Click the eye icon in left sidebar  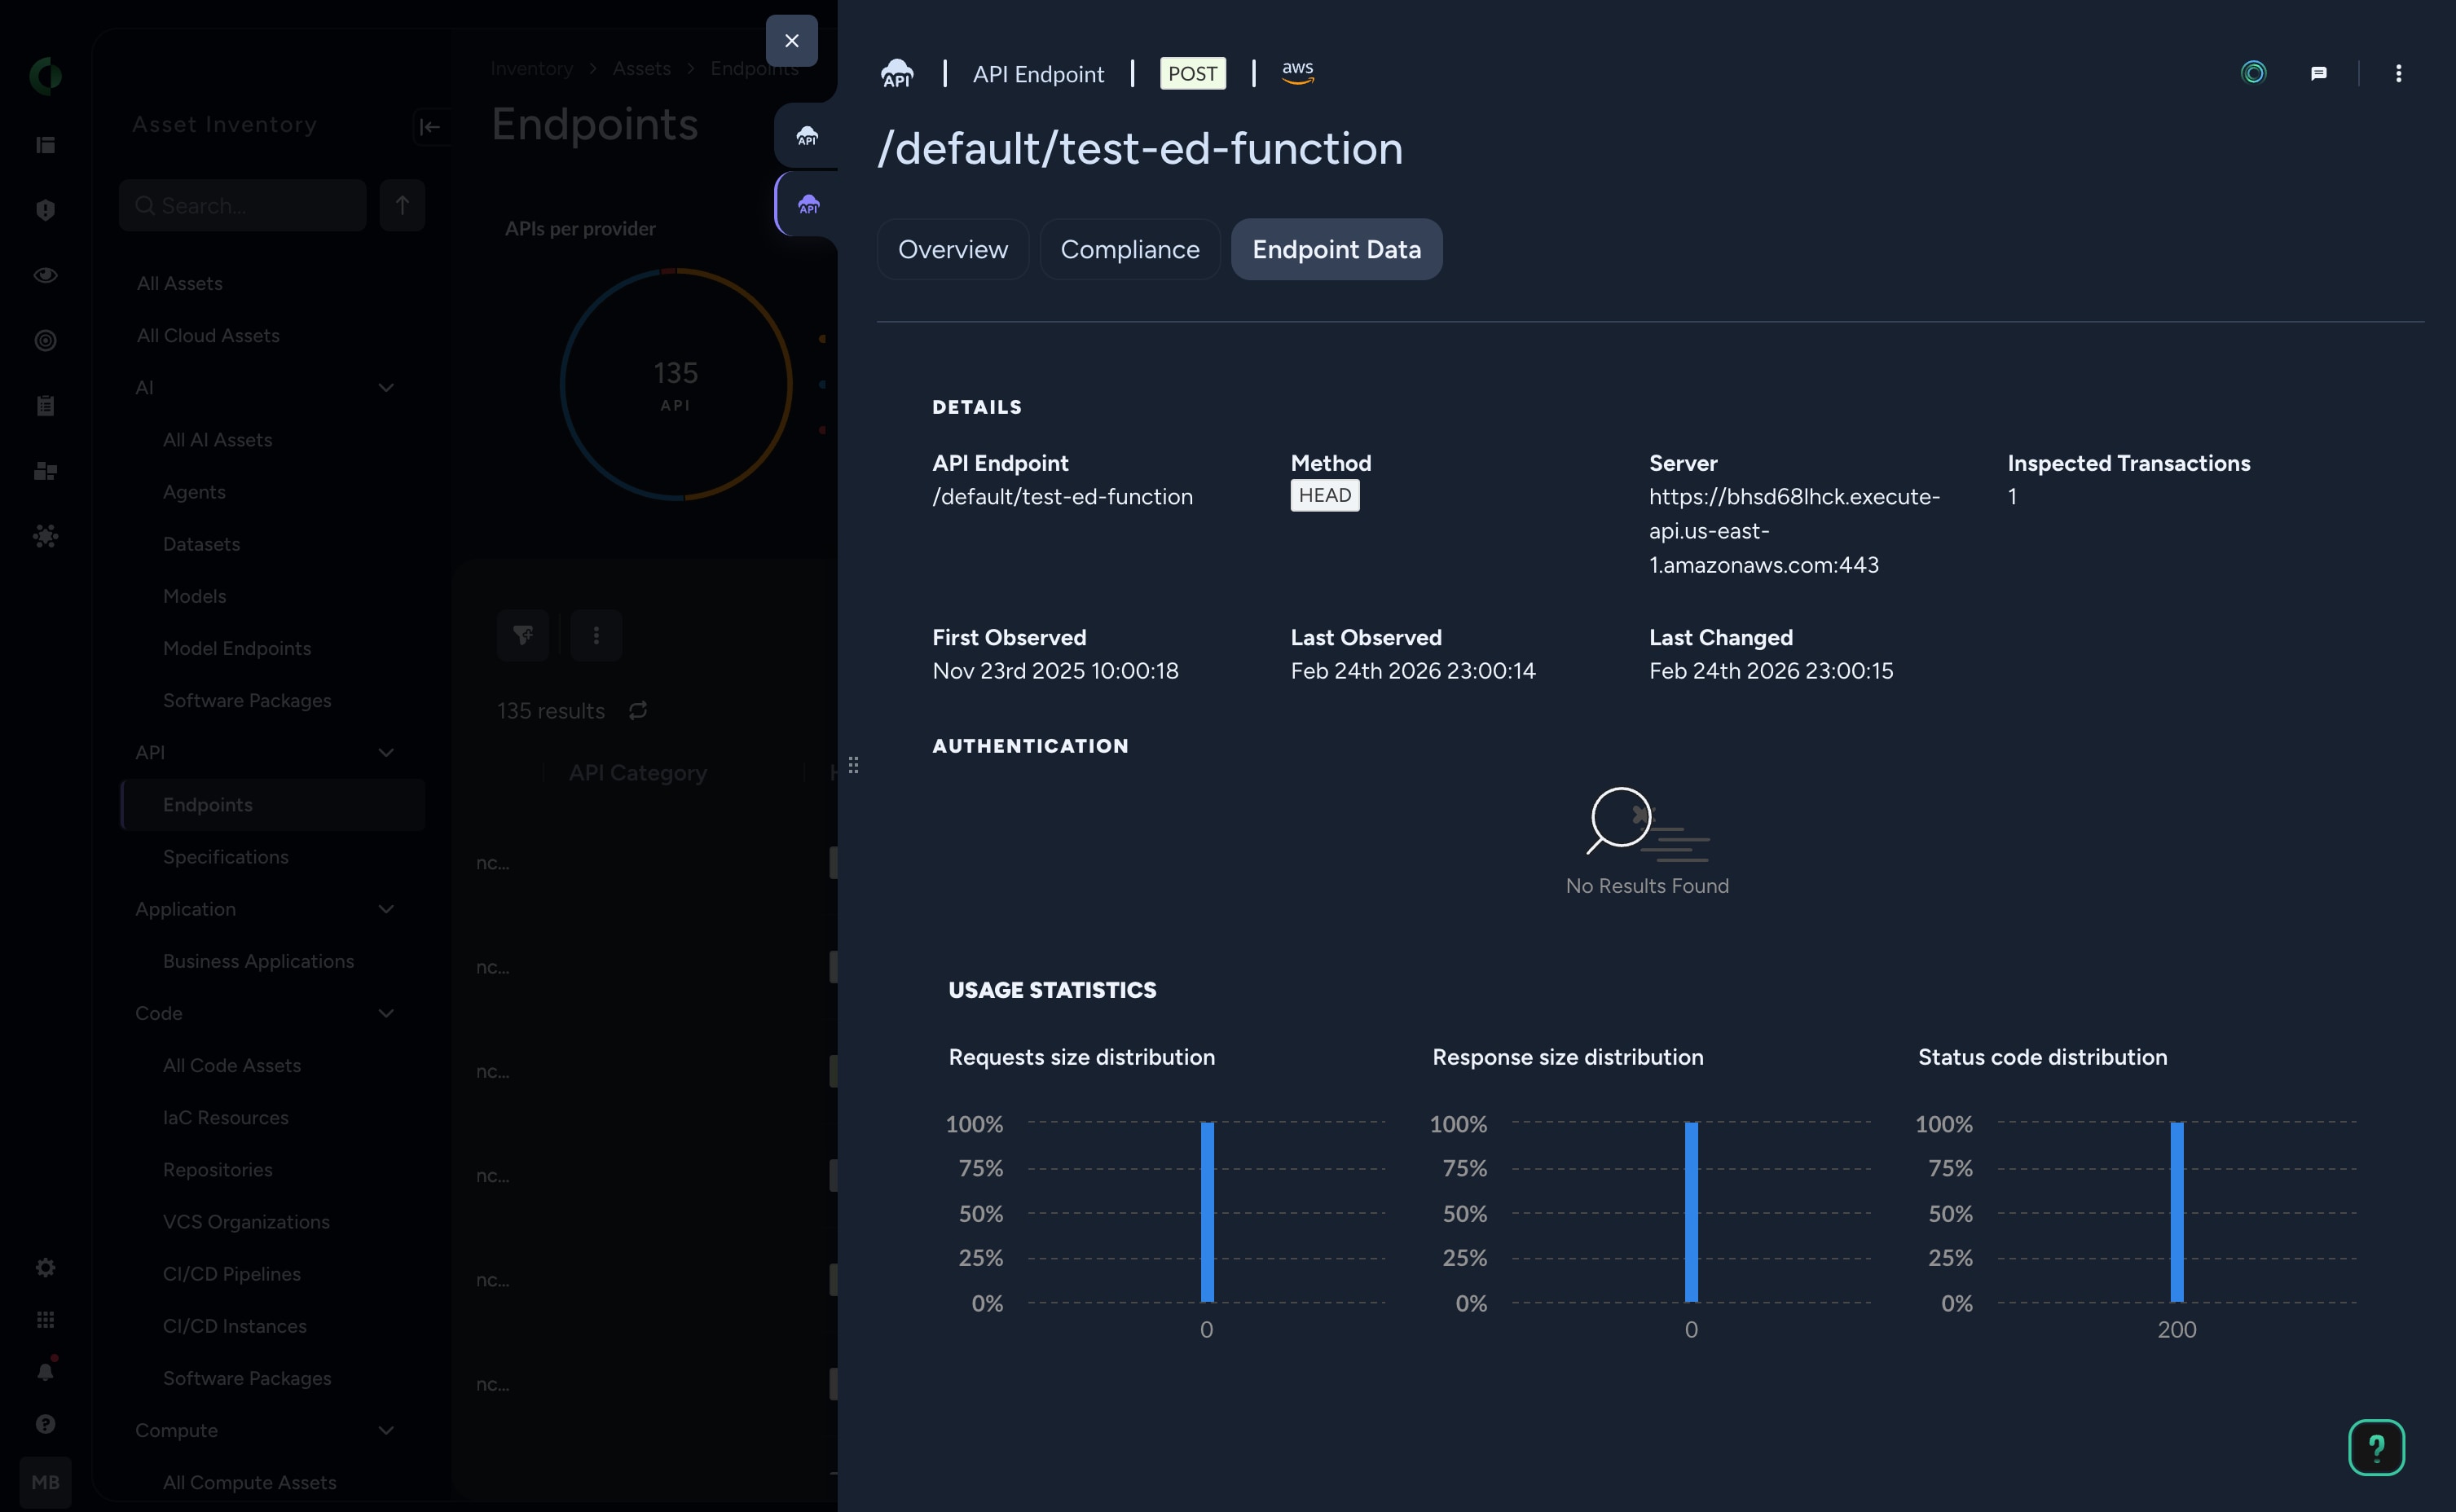tap(45, 275)
